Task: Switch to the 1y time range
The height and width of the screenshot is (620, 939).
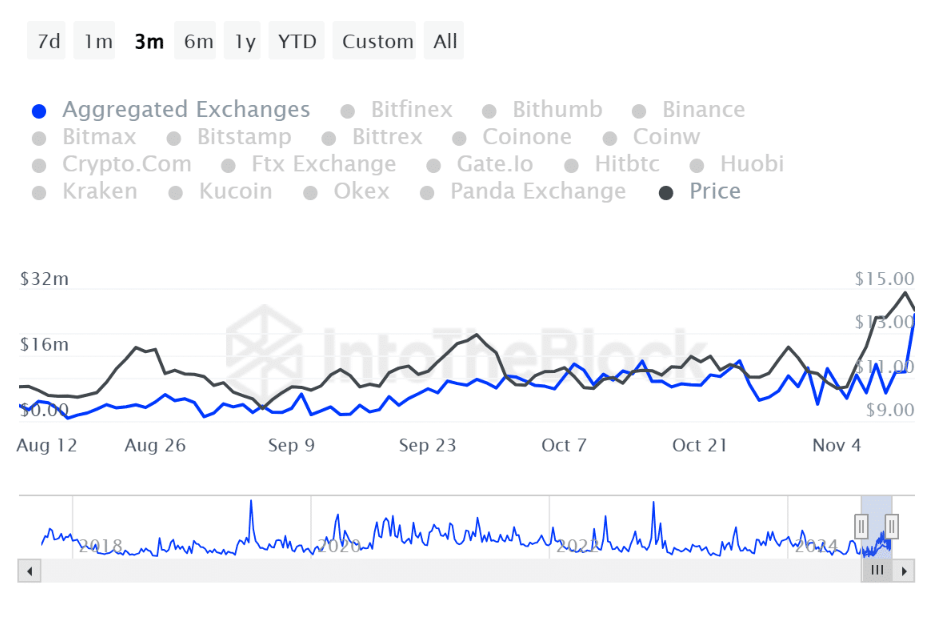Action: (245, 41)
